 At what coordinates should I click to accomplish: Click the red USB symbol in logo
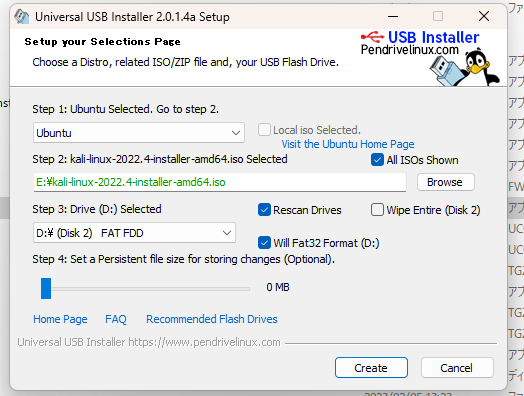(372, 37)
